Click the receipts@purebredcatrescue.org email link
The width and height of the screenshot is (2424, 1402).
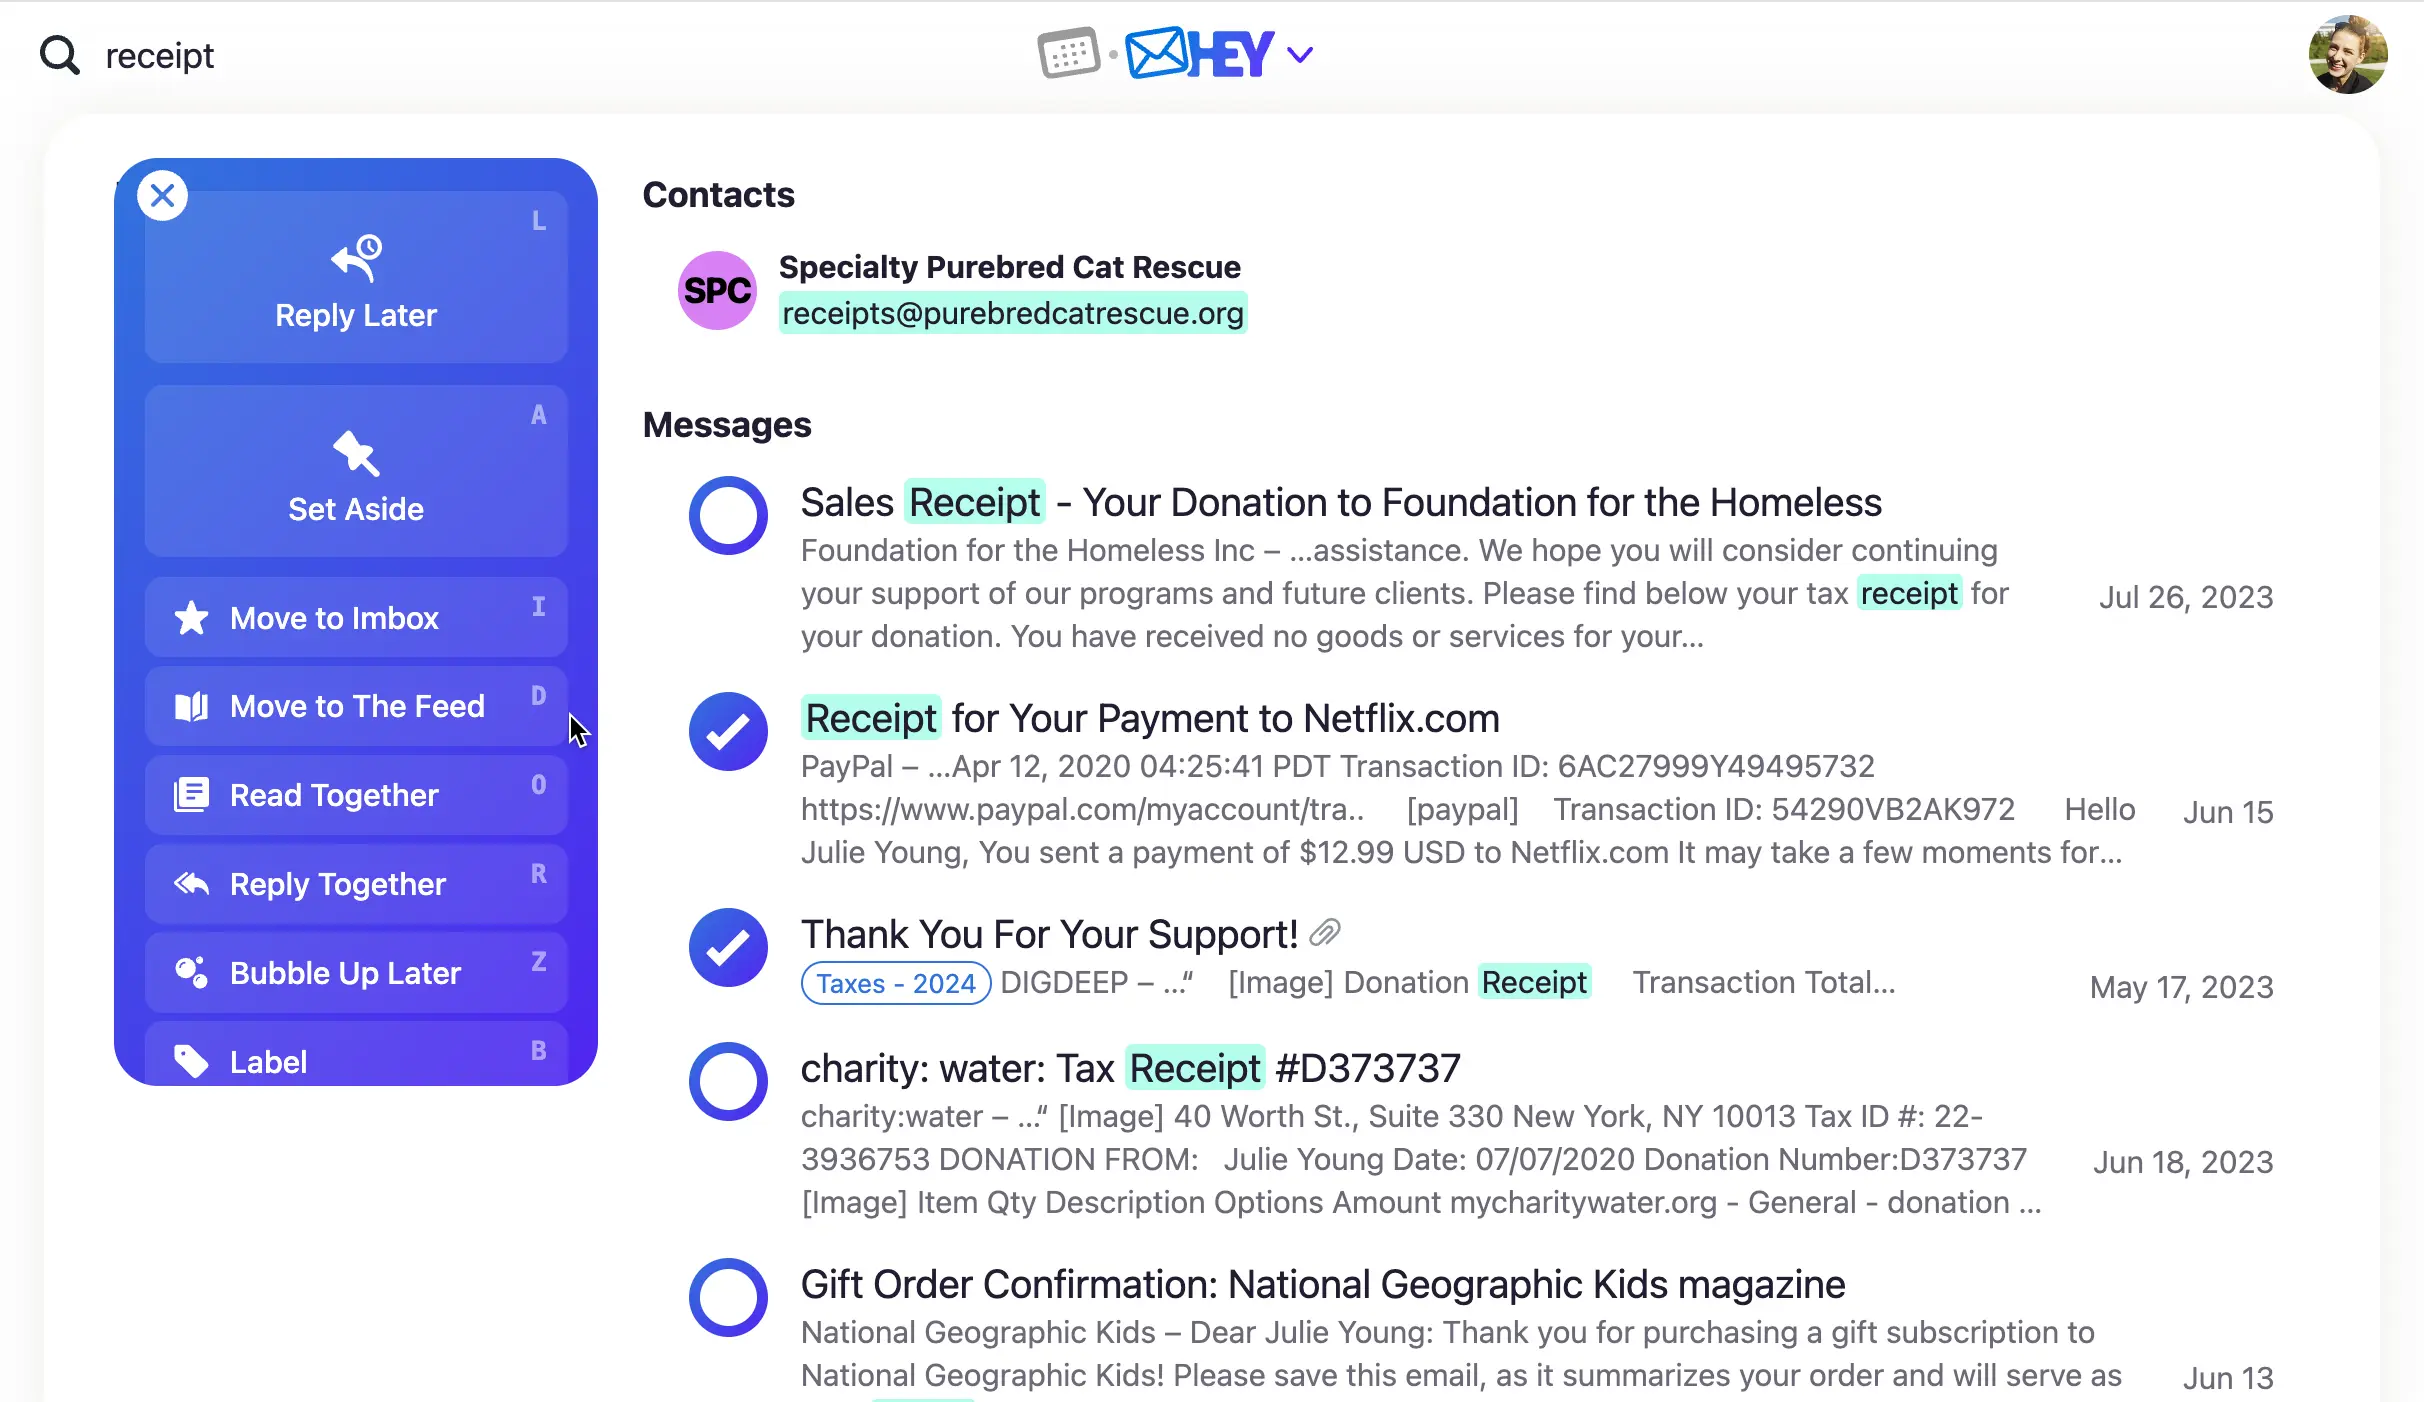point(1013,314)
